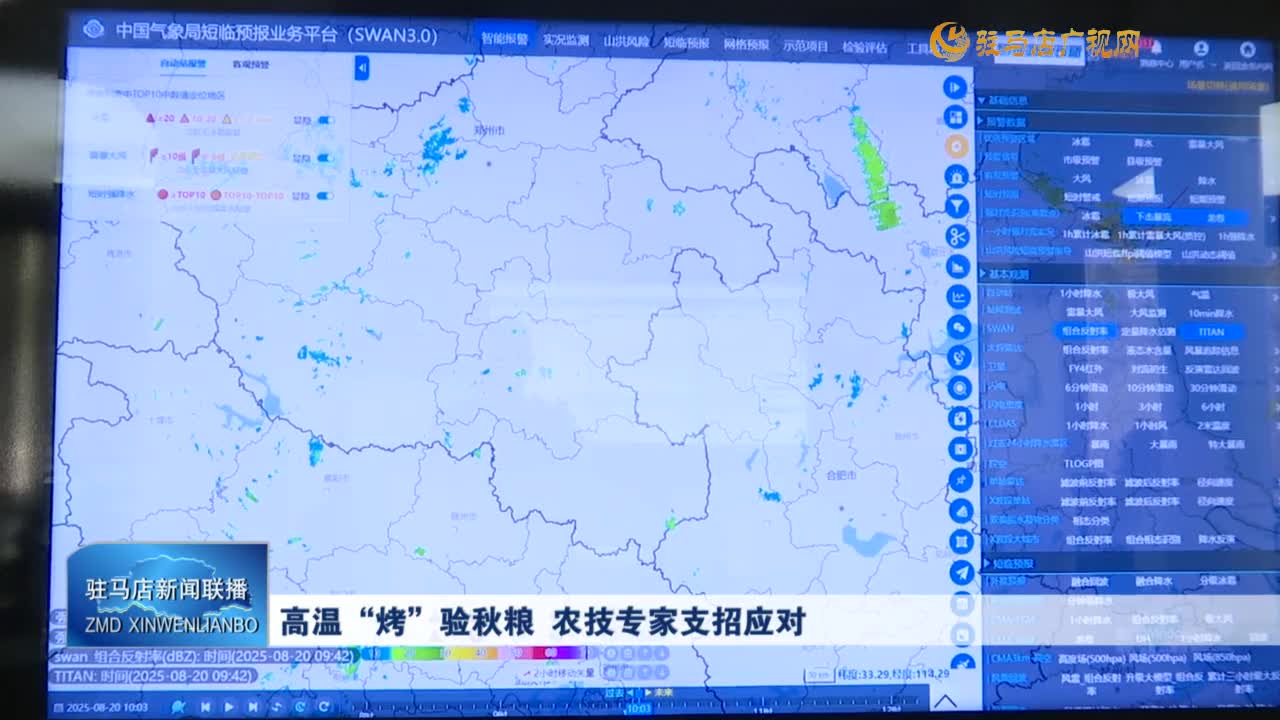Click the paper plane send icon
Image resolution: width=1280 pixels, height=720 pixels.
point(961,572)
